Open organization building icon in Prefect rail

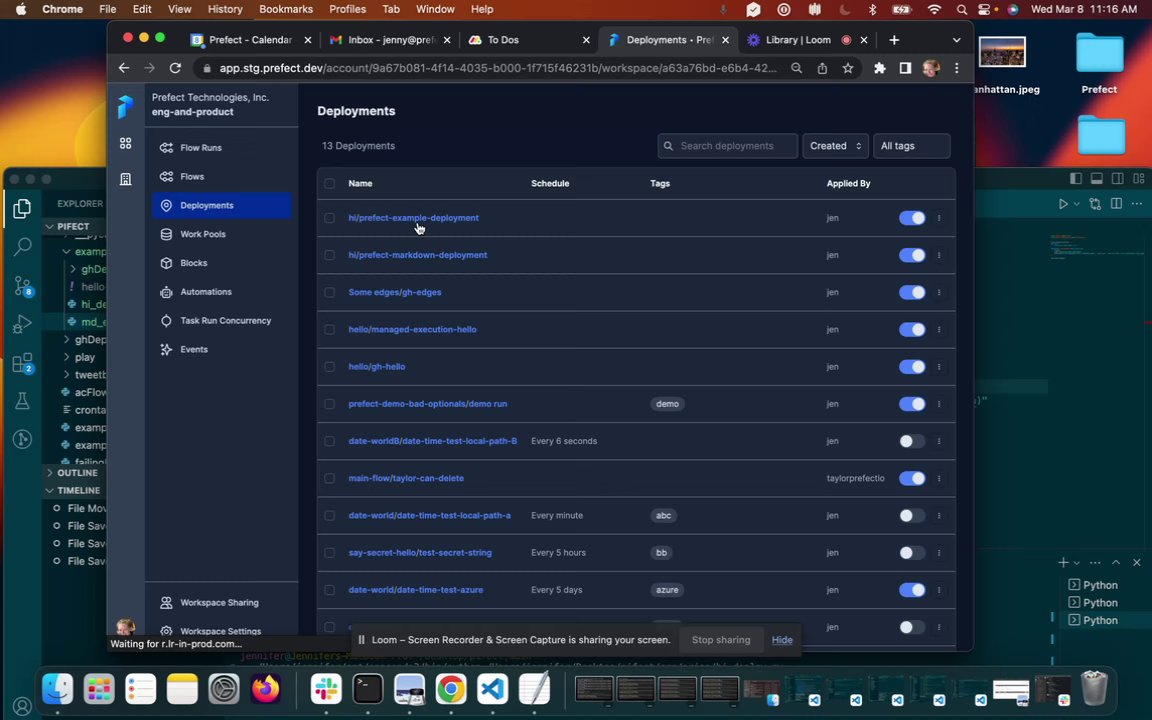tap(126, 179)
